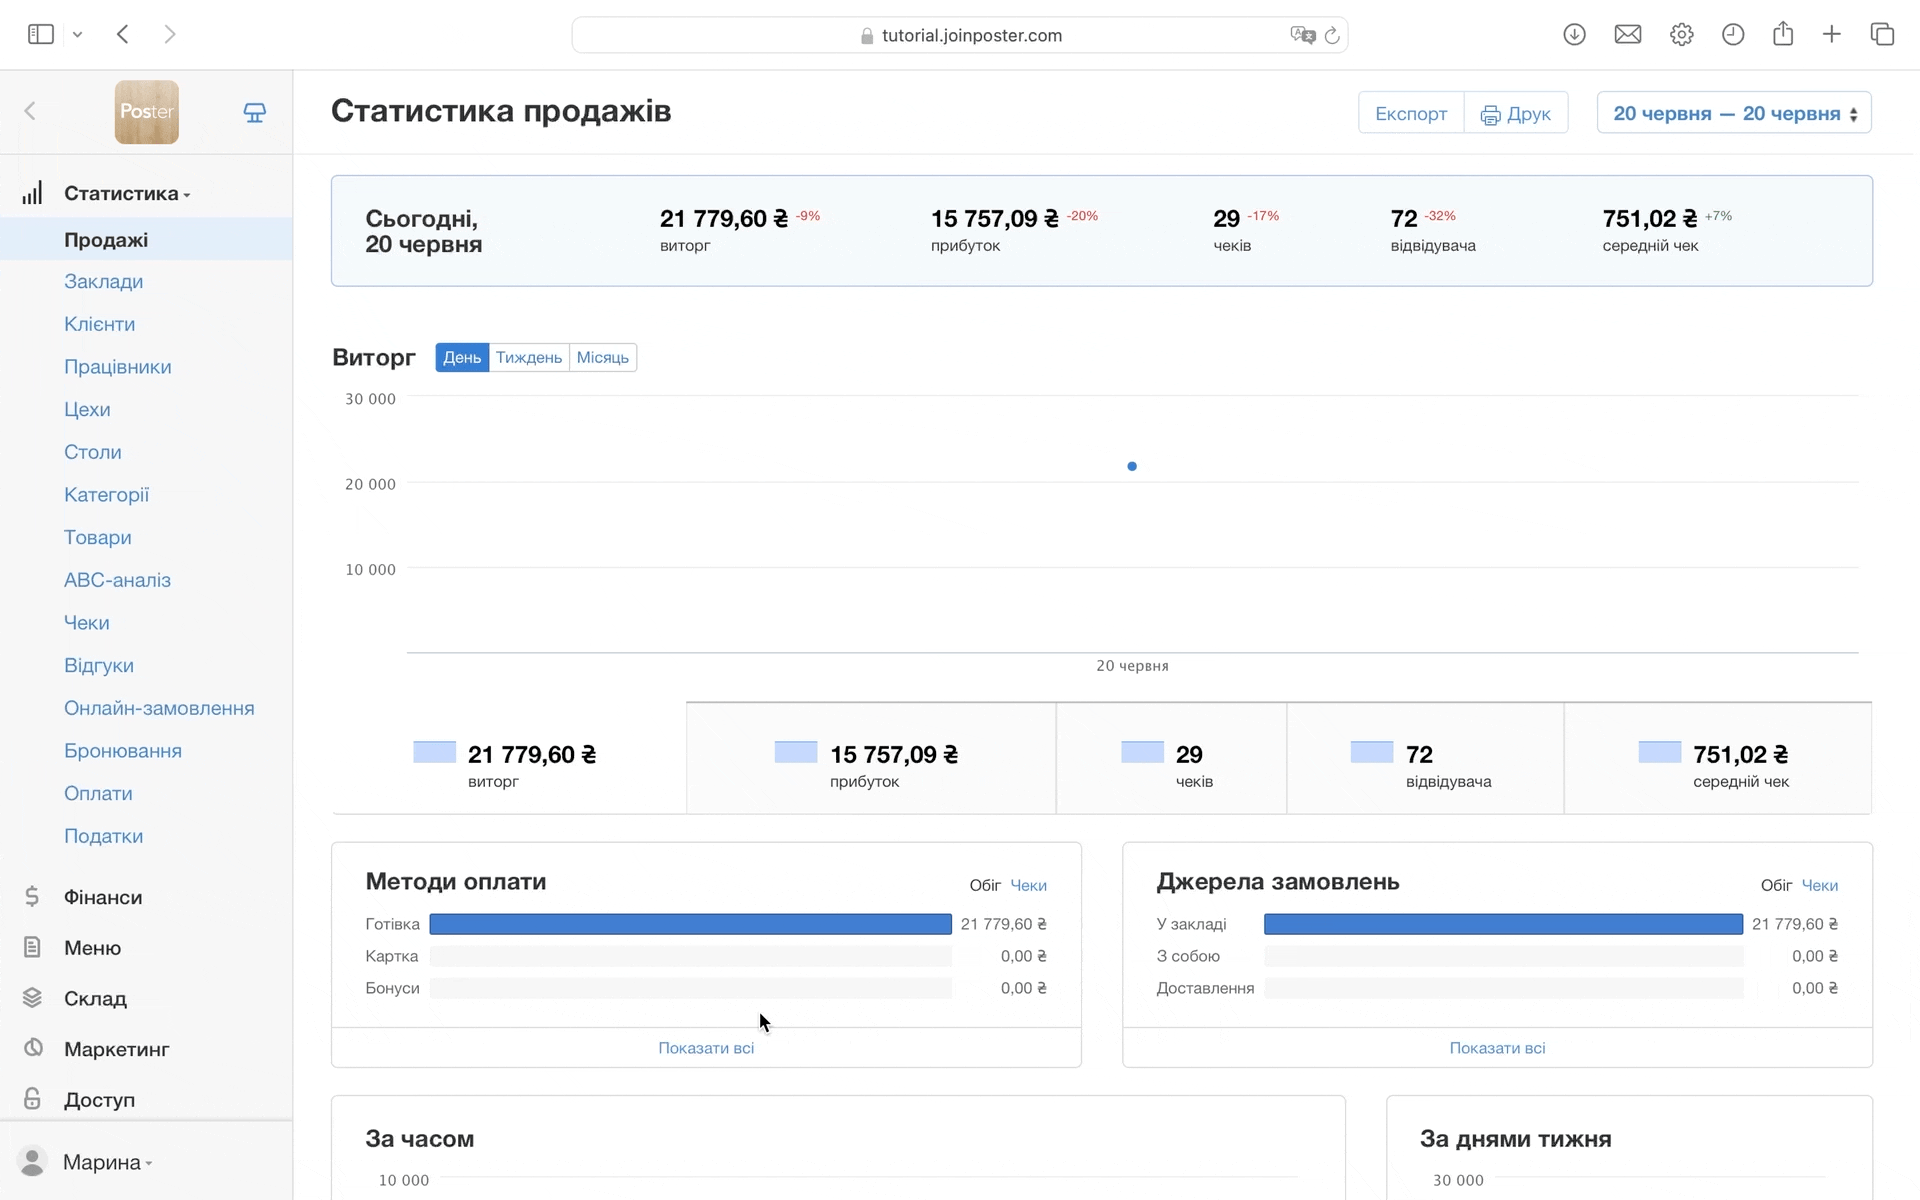Open the Марина account dropdown
The width and height of the screenshot is (1920, 1200).
(108, 1162)
